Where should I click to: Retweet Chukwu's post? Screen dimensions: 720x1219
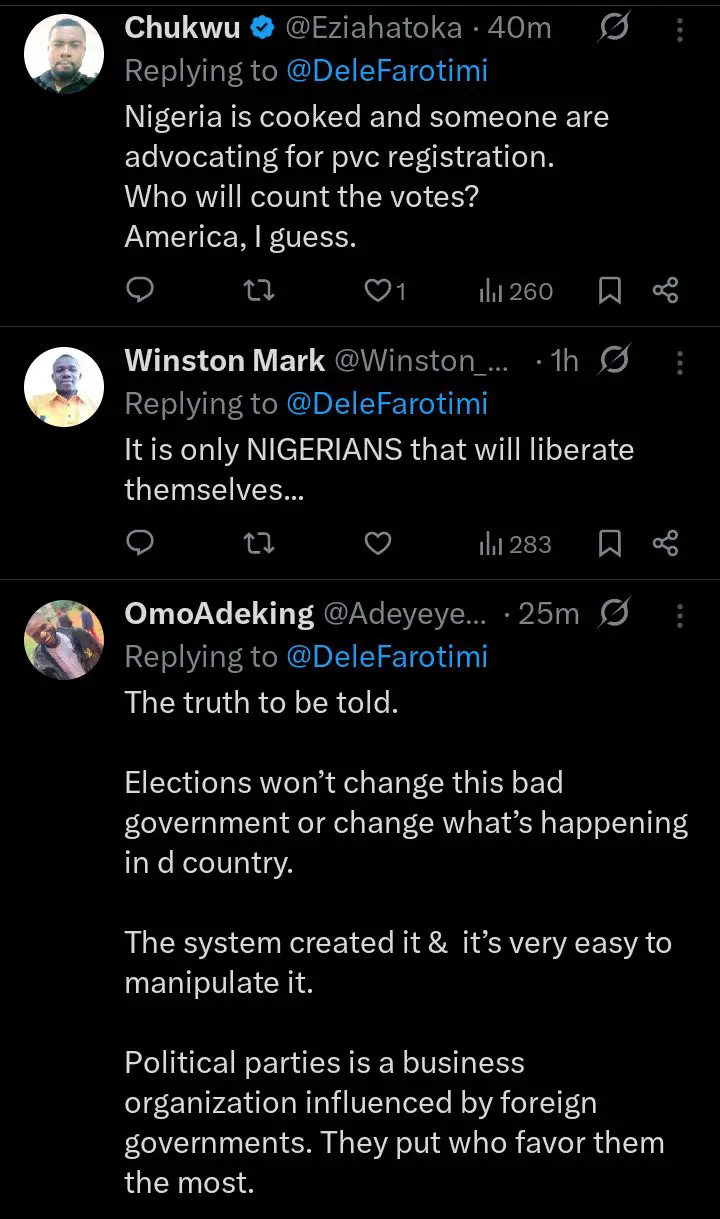(259, 291)
